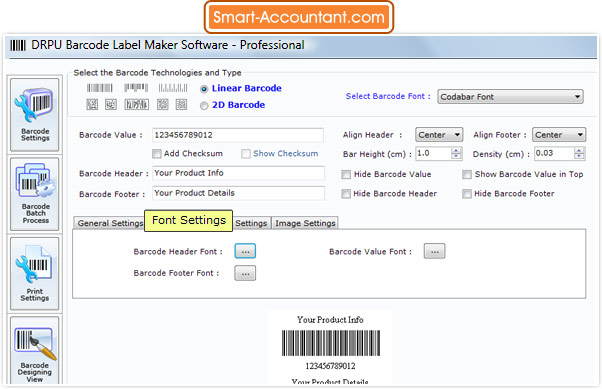
Task: Click the fifth 2D barcode sample icon
Action: click(181, 104)
